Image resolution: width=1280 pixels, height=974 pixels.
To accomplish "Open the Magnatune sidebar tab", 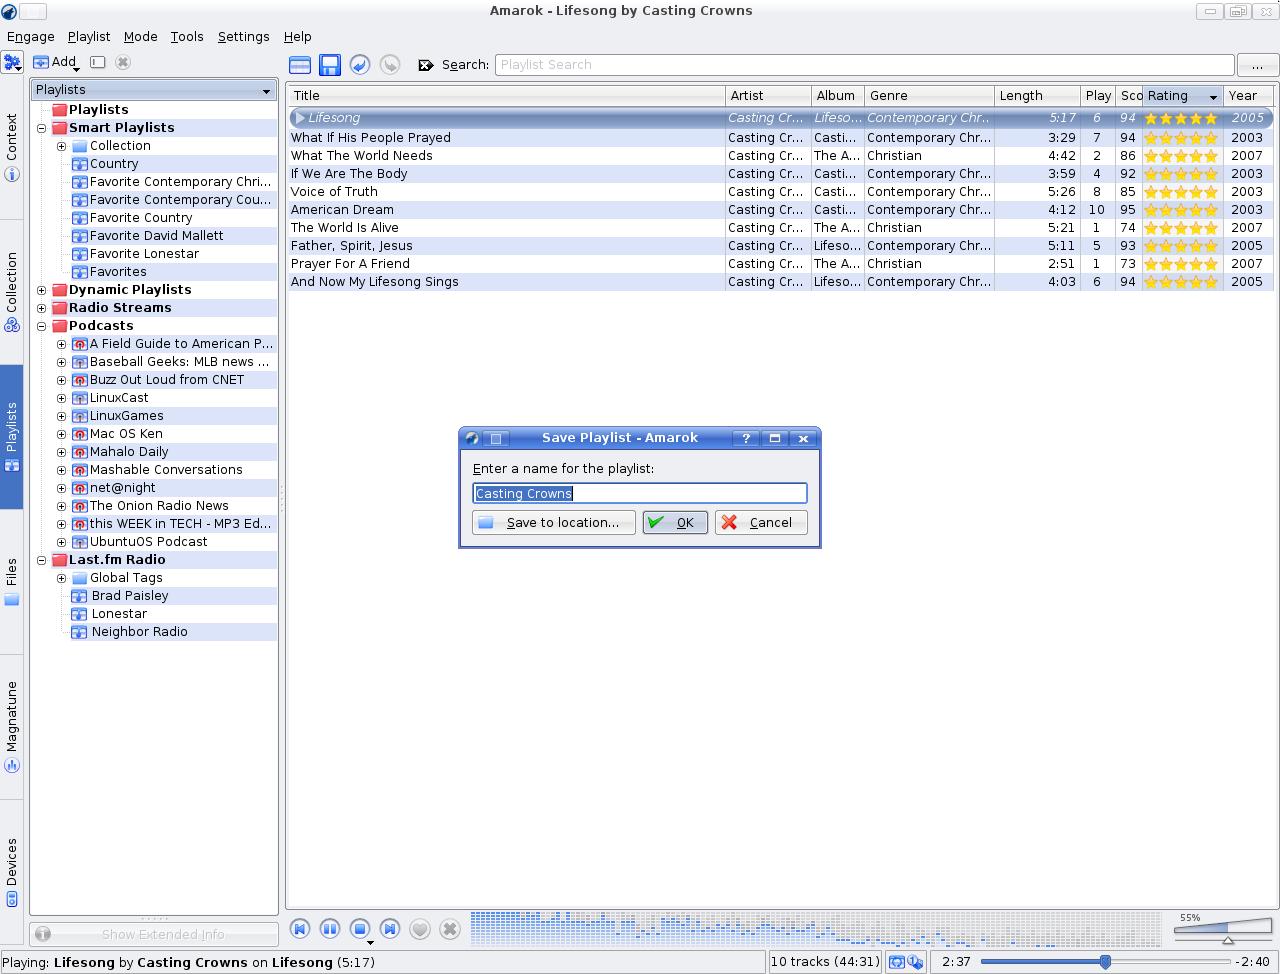I will point(12,727).
